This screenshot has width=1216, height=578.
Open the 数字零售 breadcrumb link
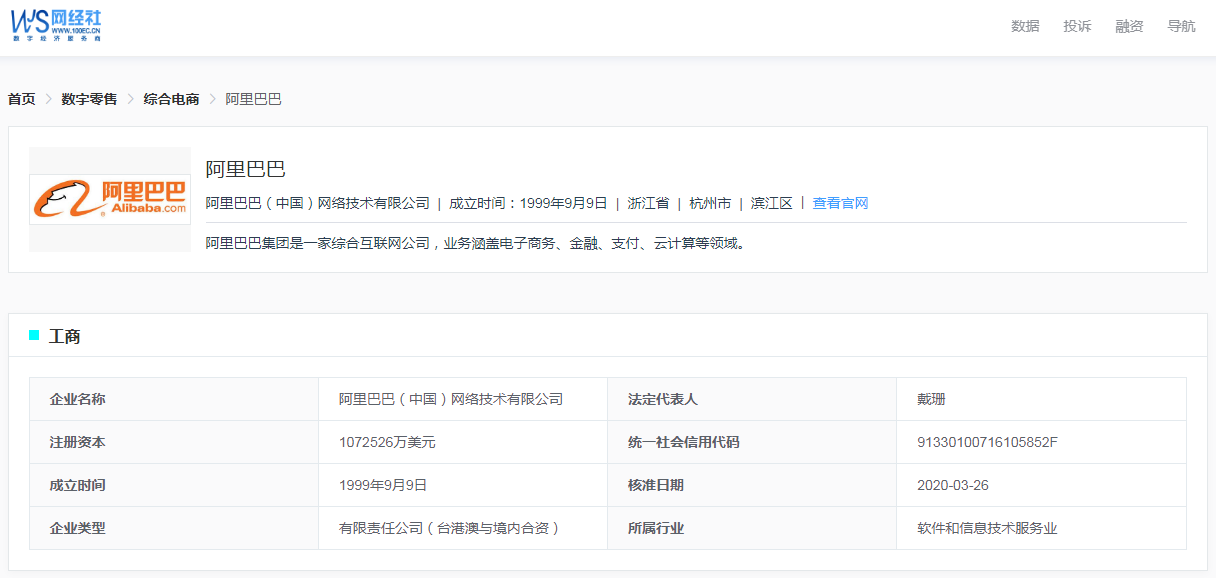point(89,99)
